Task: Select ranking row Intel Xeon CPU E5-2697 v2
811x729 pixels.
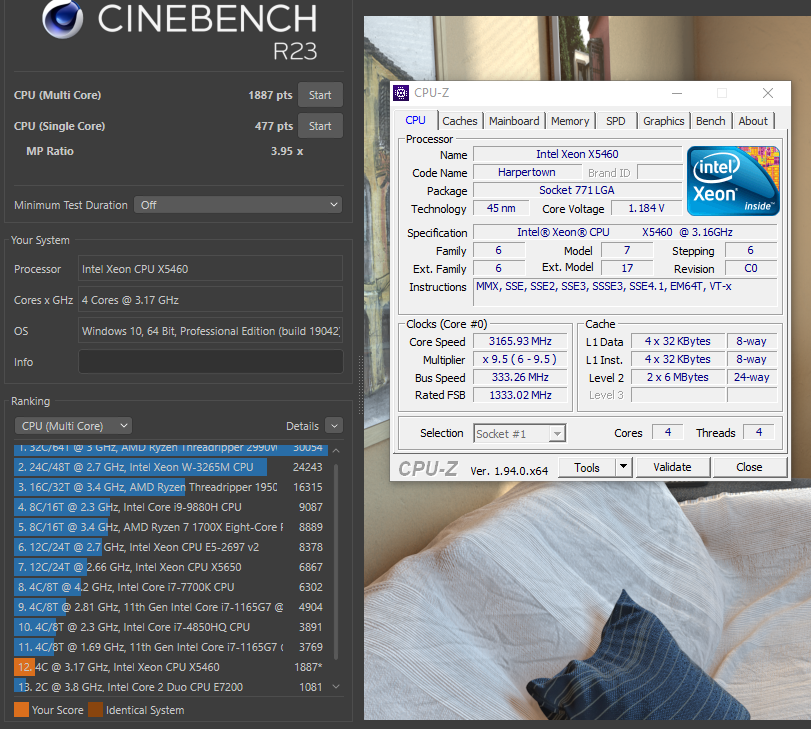Action: point(171,547)
